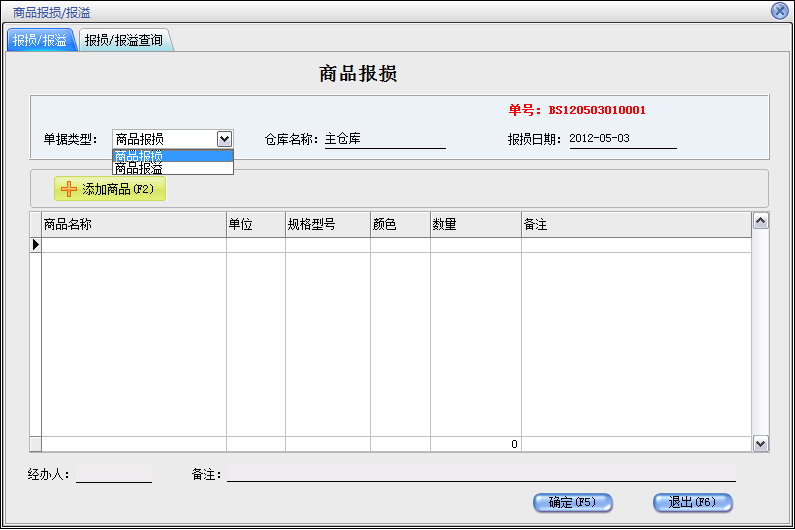Click first row cell under 单位 column
This screenshot has height=530, width=795.
[x=255, y=245]
